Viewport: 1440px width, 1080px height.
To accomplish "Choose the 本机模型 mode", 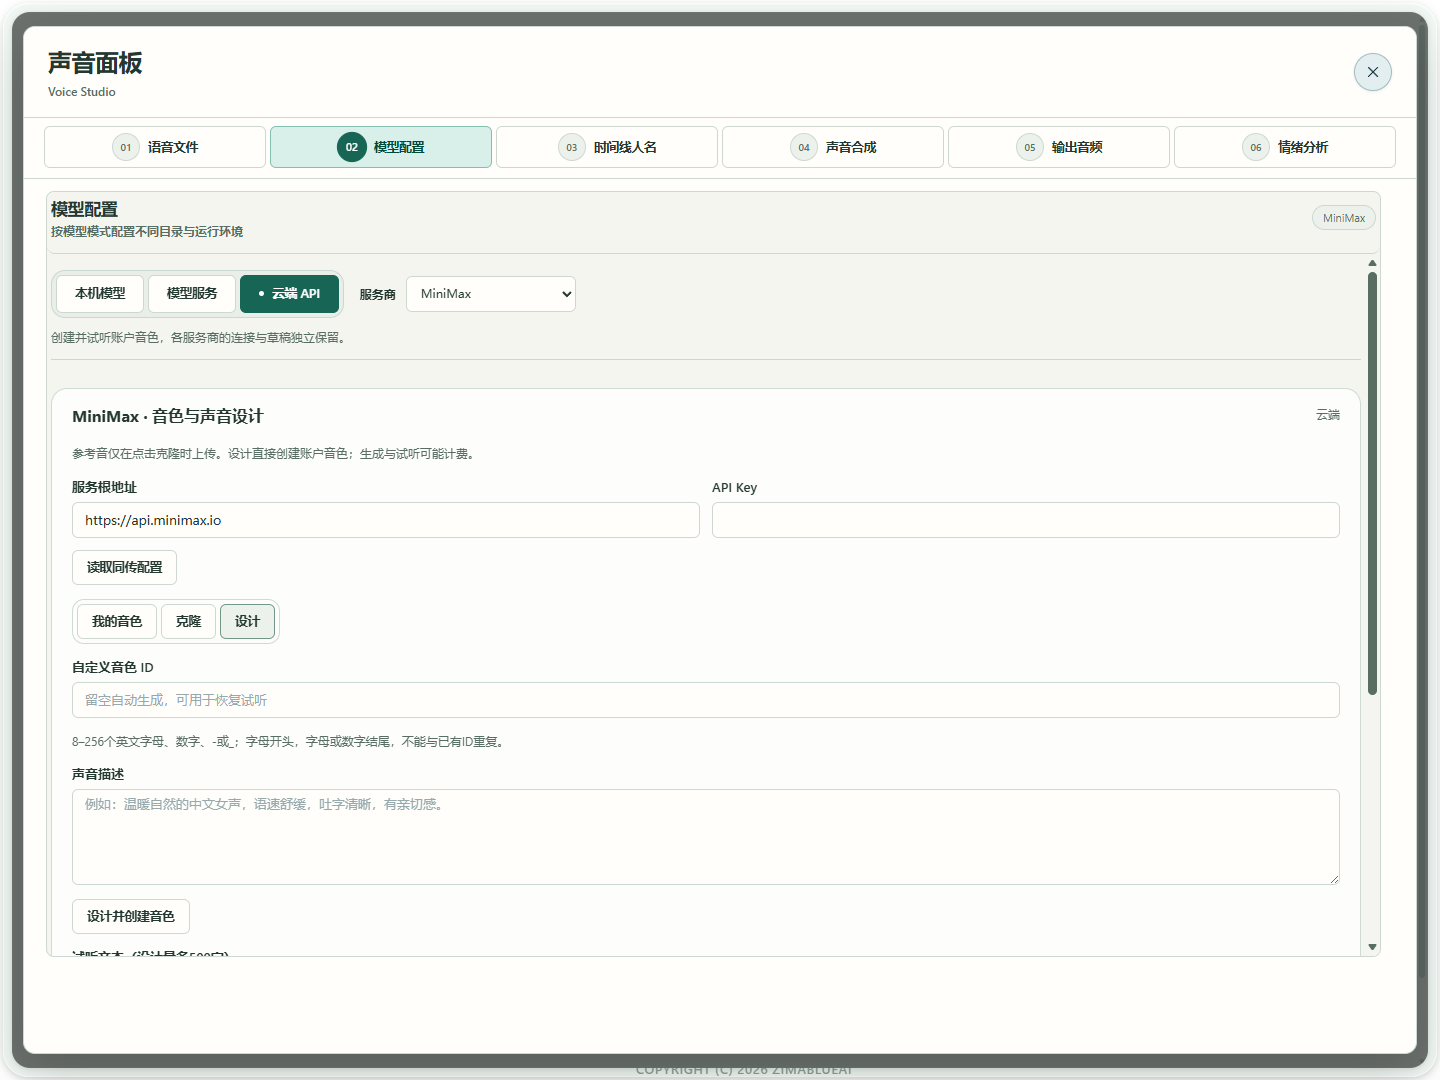I will [100, 294].
